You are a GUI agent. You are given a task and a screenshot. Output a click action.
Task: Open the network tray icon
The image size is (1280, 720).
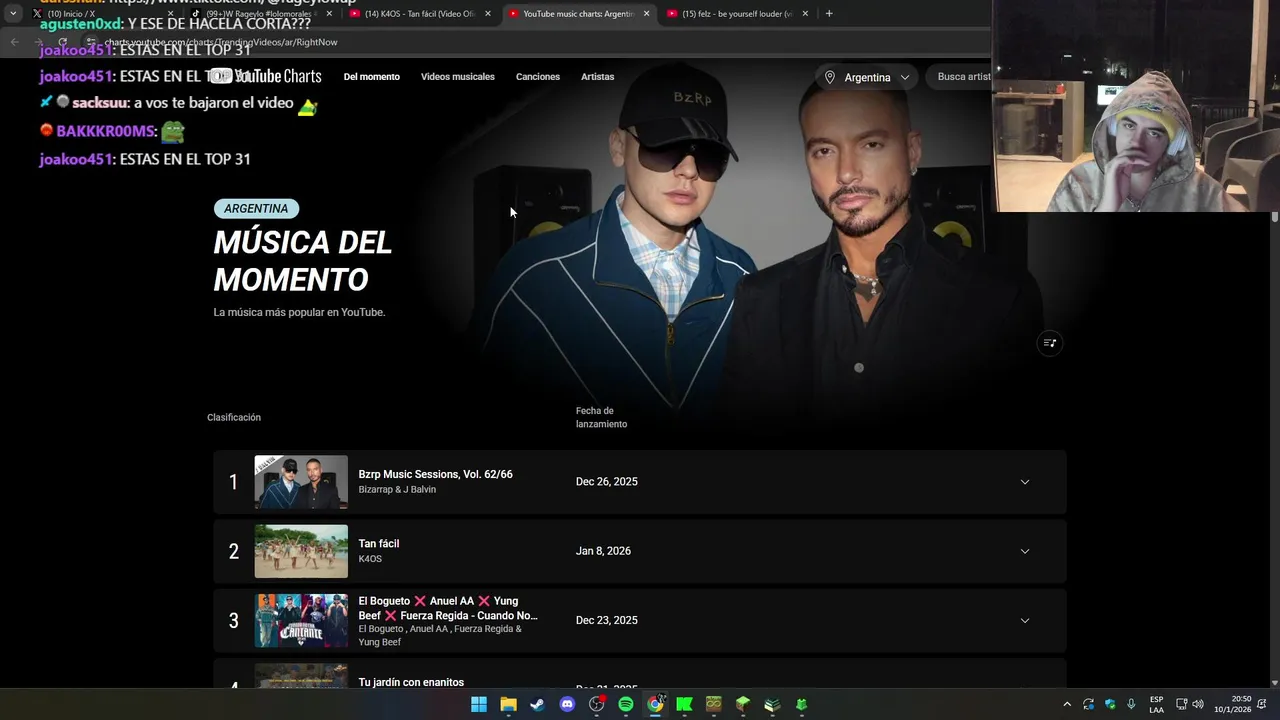coord(1181,704)
